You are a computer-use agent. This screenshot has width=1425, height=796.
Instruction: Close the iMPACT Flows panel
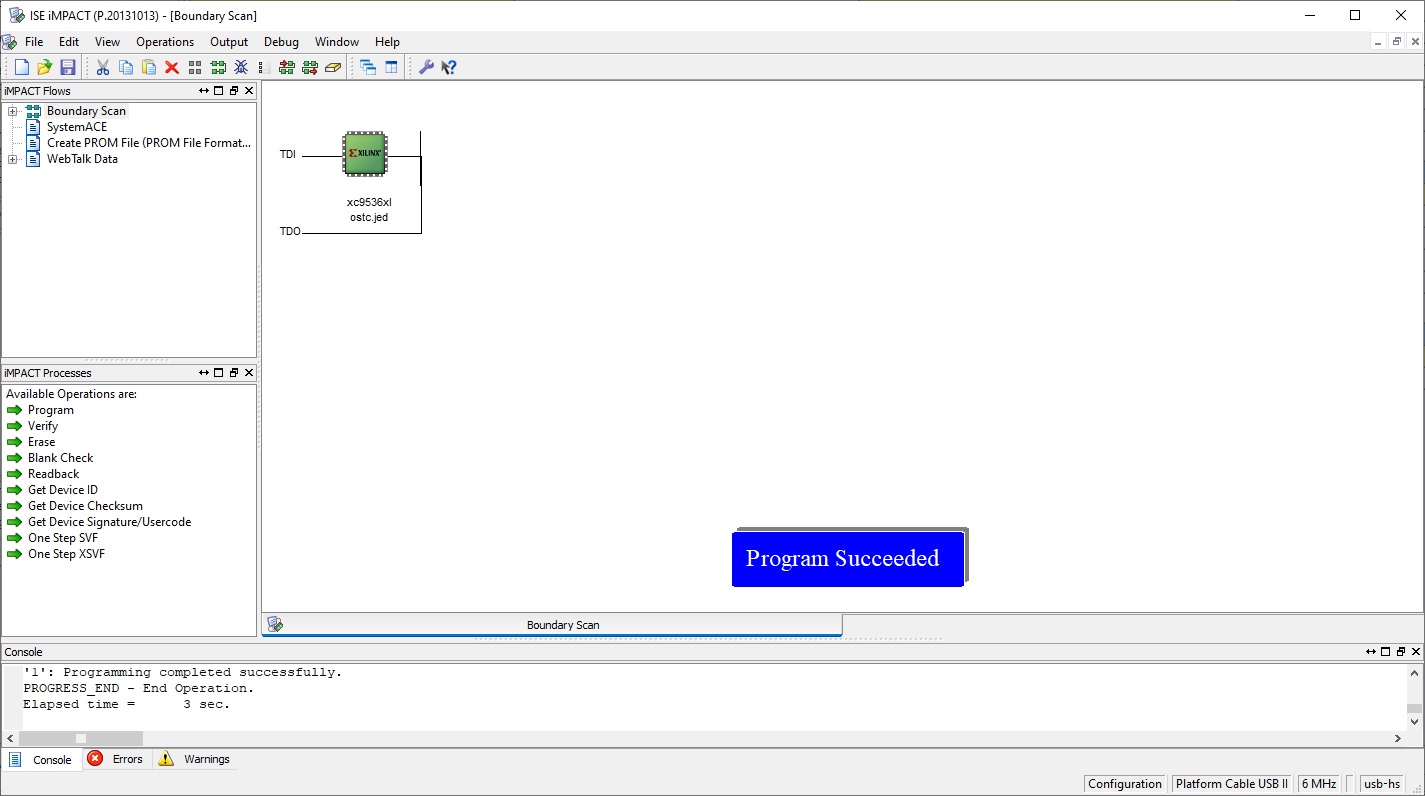tap(249, 91)
